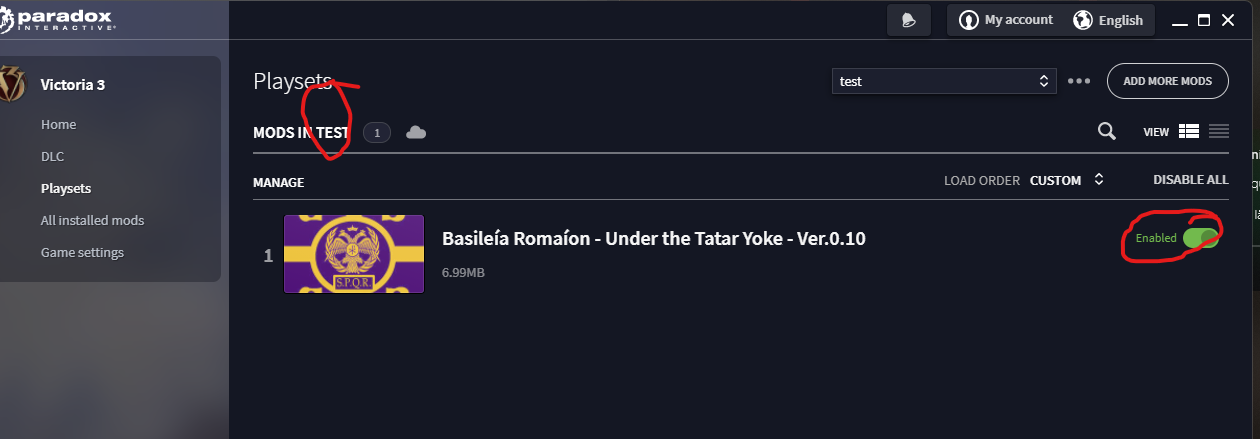Image resolution: width=1260 pixels, height=439 pixels.
Task: Open the My account profile icon
Action: pos(968,20)
